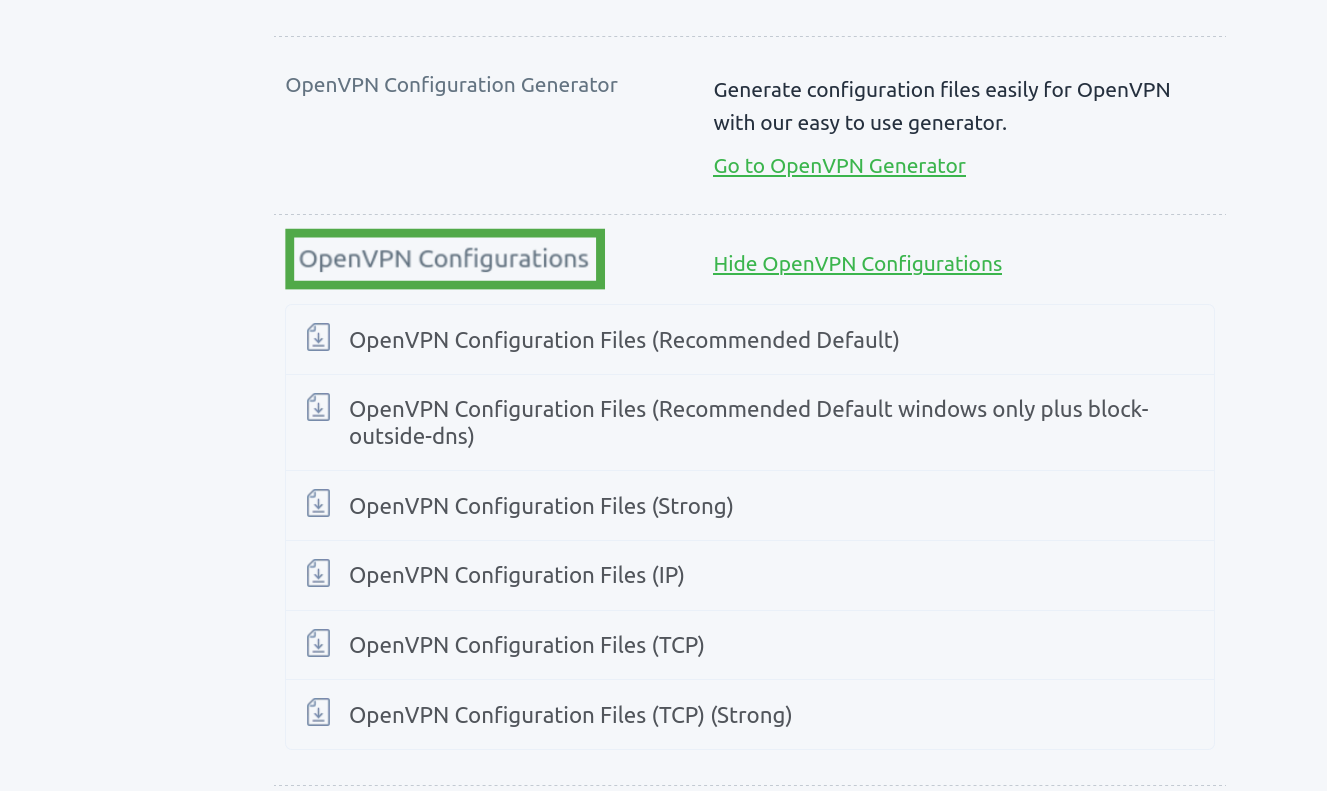Click download icon beside Configuration Files (IP)
This screenshot has width=1327, height=791.
[x=318, y=573]
